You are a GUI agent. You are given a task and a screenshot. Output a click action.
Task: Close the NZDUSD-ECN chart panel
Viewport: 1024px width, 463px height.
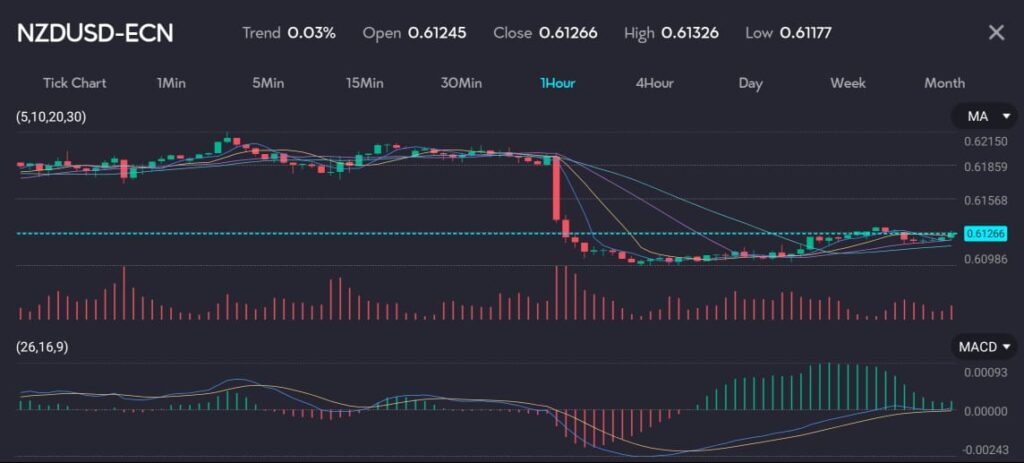996,33
